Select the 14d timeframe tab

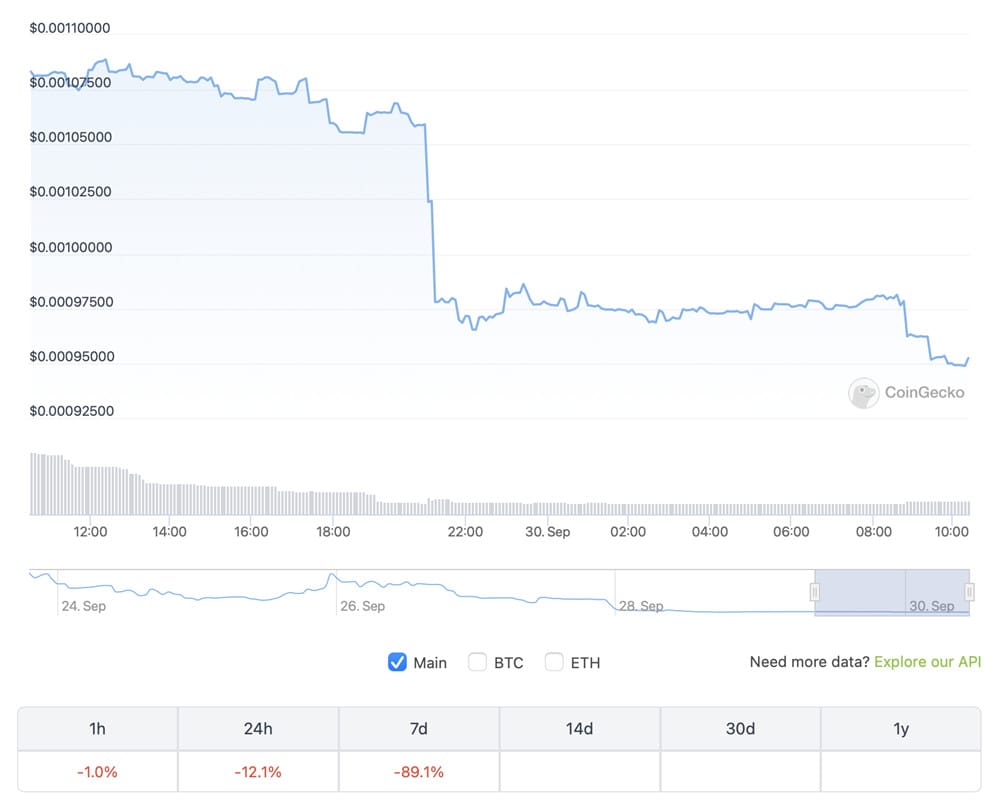coord(580,729)
